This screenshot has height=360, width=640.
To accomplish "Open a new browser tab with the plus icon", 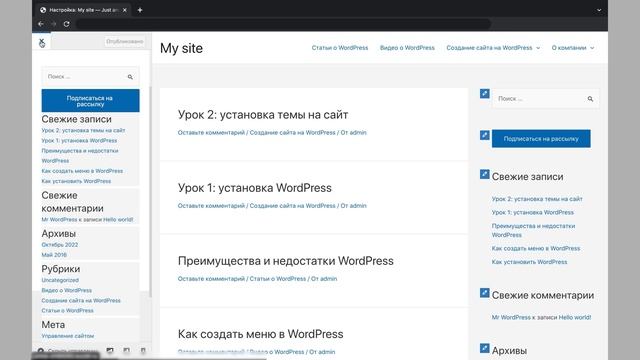I will [x=140, y=10].
